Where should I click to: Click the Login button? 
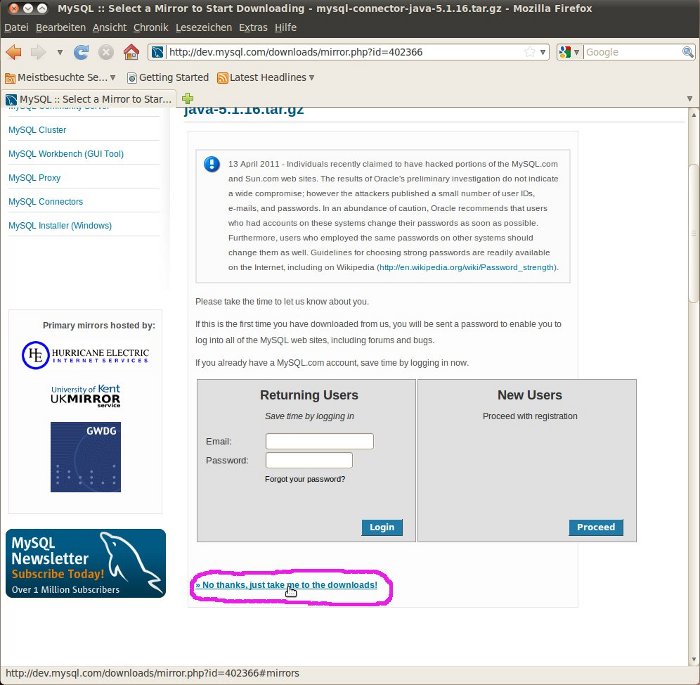point(381,527)
